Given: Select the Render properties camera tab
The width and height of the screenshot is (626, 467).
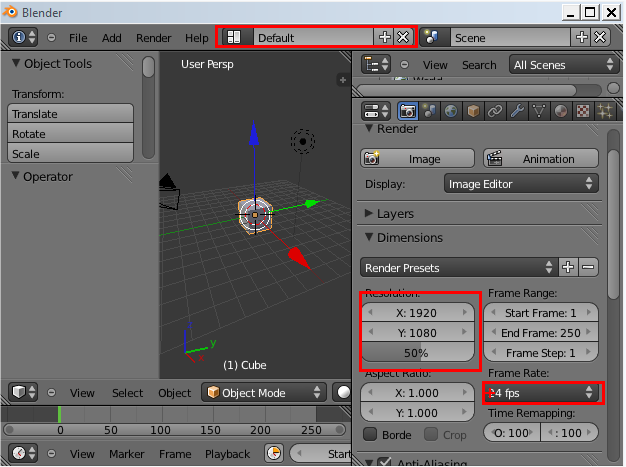Looking at the screenshot, I should pyautogui.click(x=408, y=111).
